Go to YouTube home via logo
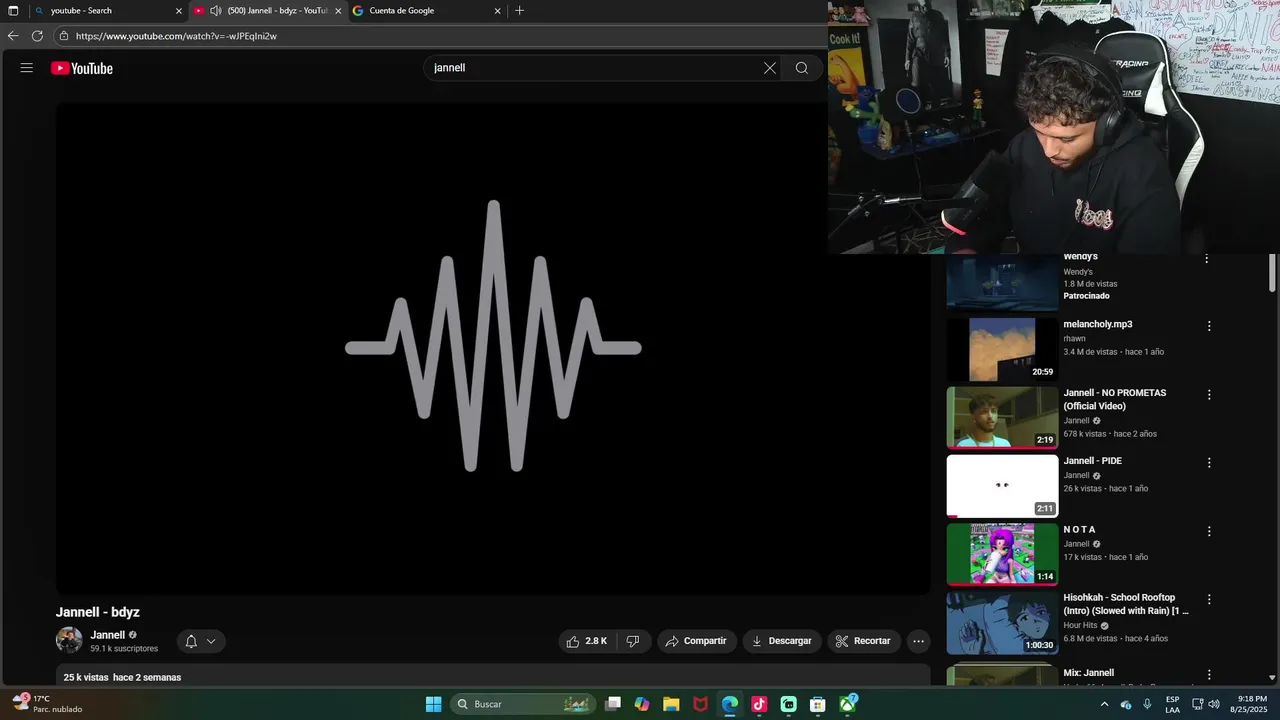The height and width of the screenshot is (720, 1280). 82,68
